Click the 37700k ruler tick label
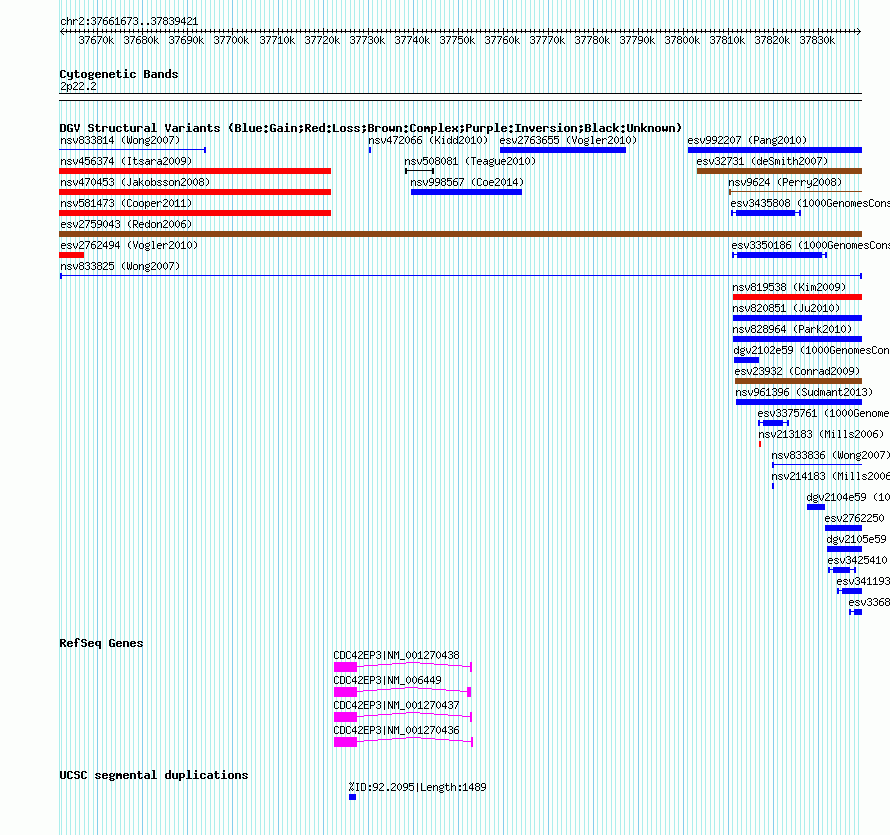 click(231, 40)
